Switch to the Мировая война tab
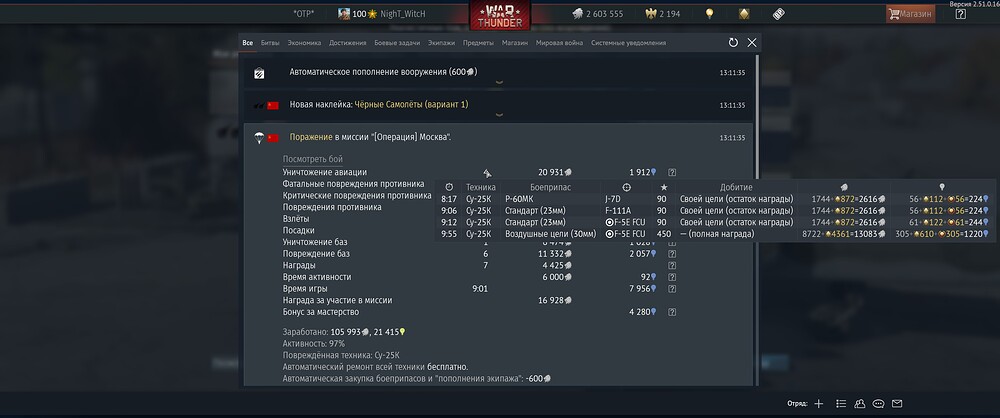 pyautogui.click(x=559, y=43)
